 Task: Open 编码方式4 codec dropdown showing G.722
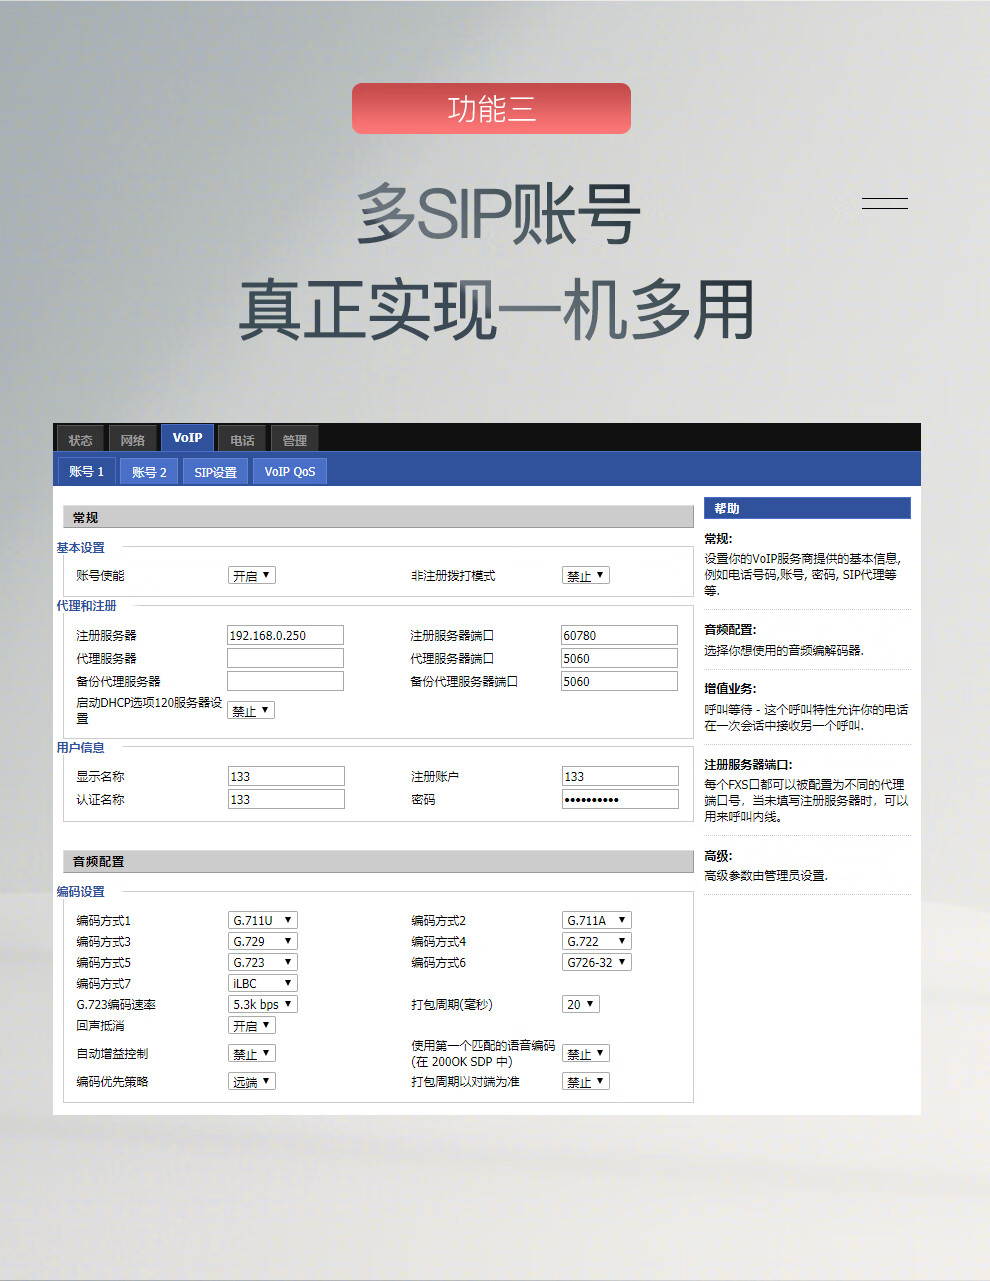coord(596,941)
